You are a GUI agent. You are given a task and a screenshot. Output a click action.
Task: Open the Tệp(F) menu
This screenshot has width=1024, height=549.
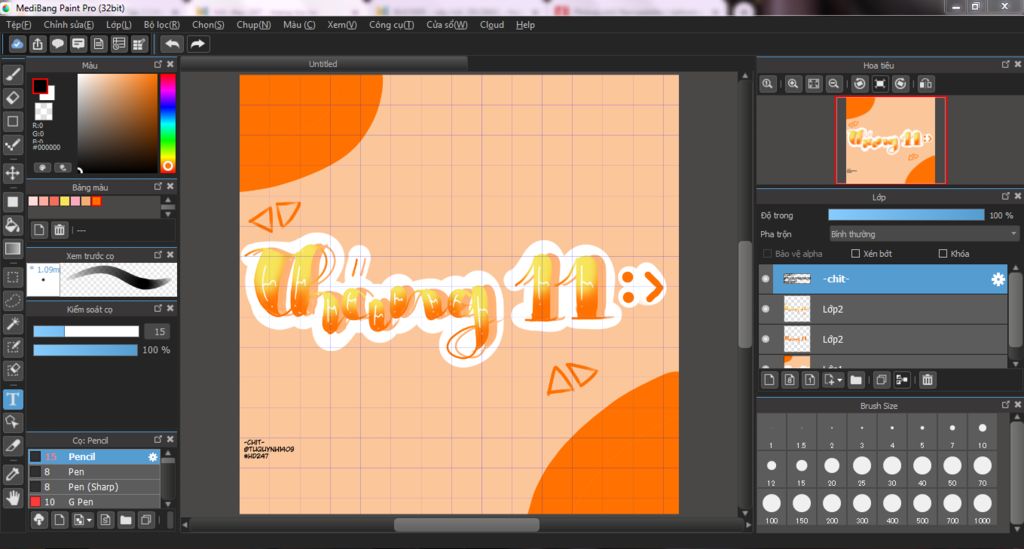pos(18,25)
